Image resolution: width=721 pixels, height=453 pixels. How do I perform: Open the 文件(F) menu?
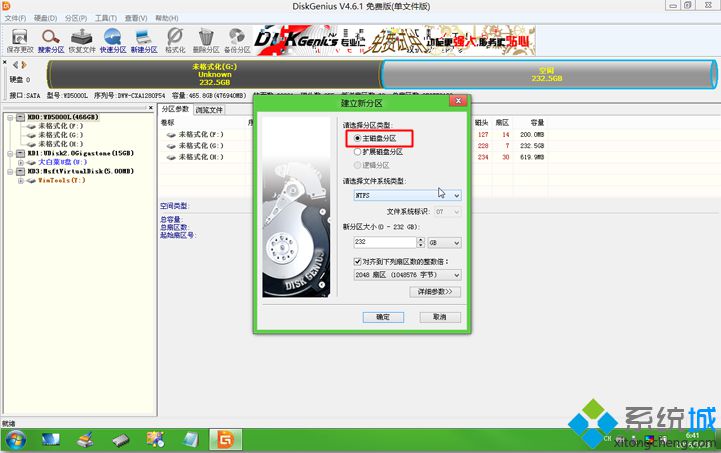[x=15, y=18]
